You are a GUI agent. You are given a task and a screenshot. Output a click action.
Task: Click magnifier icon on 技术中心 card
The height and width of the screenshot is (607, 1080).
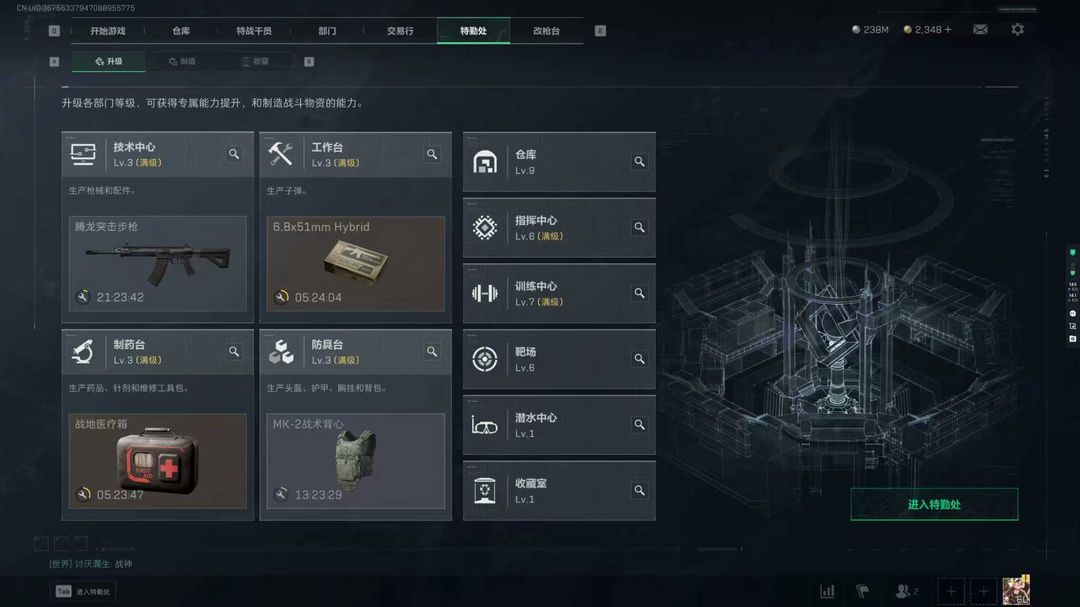click(234, 154)
